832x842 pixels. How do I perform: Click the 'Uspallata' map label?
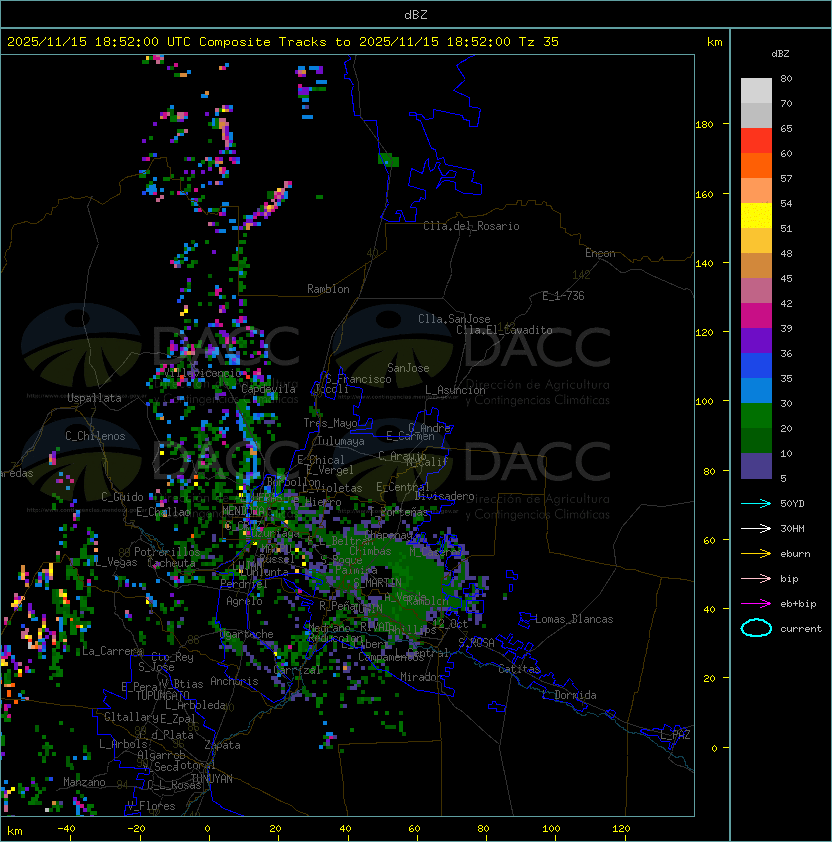pos(94,398)
